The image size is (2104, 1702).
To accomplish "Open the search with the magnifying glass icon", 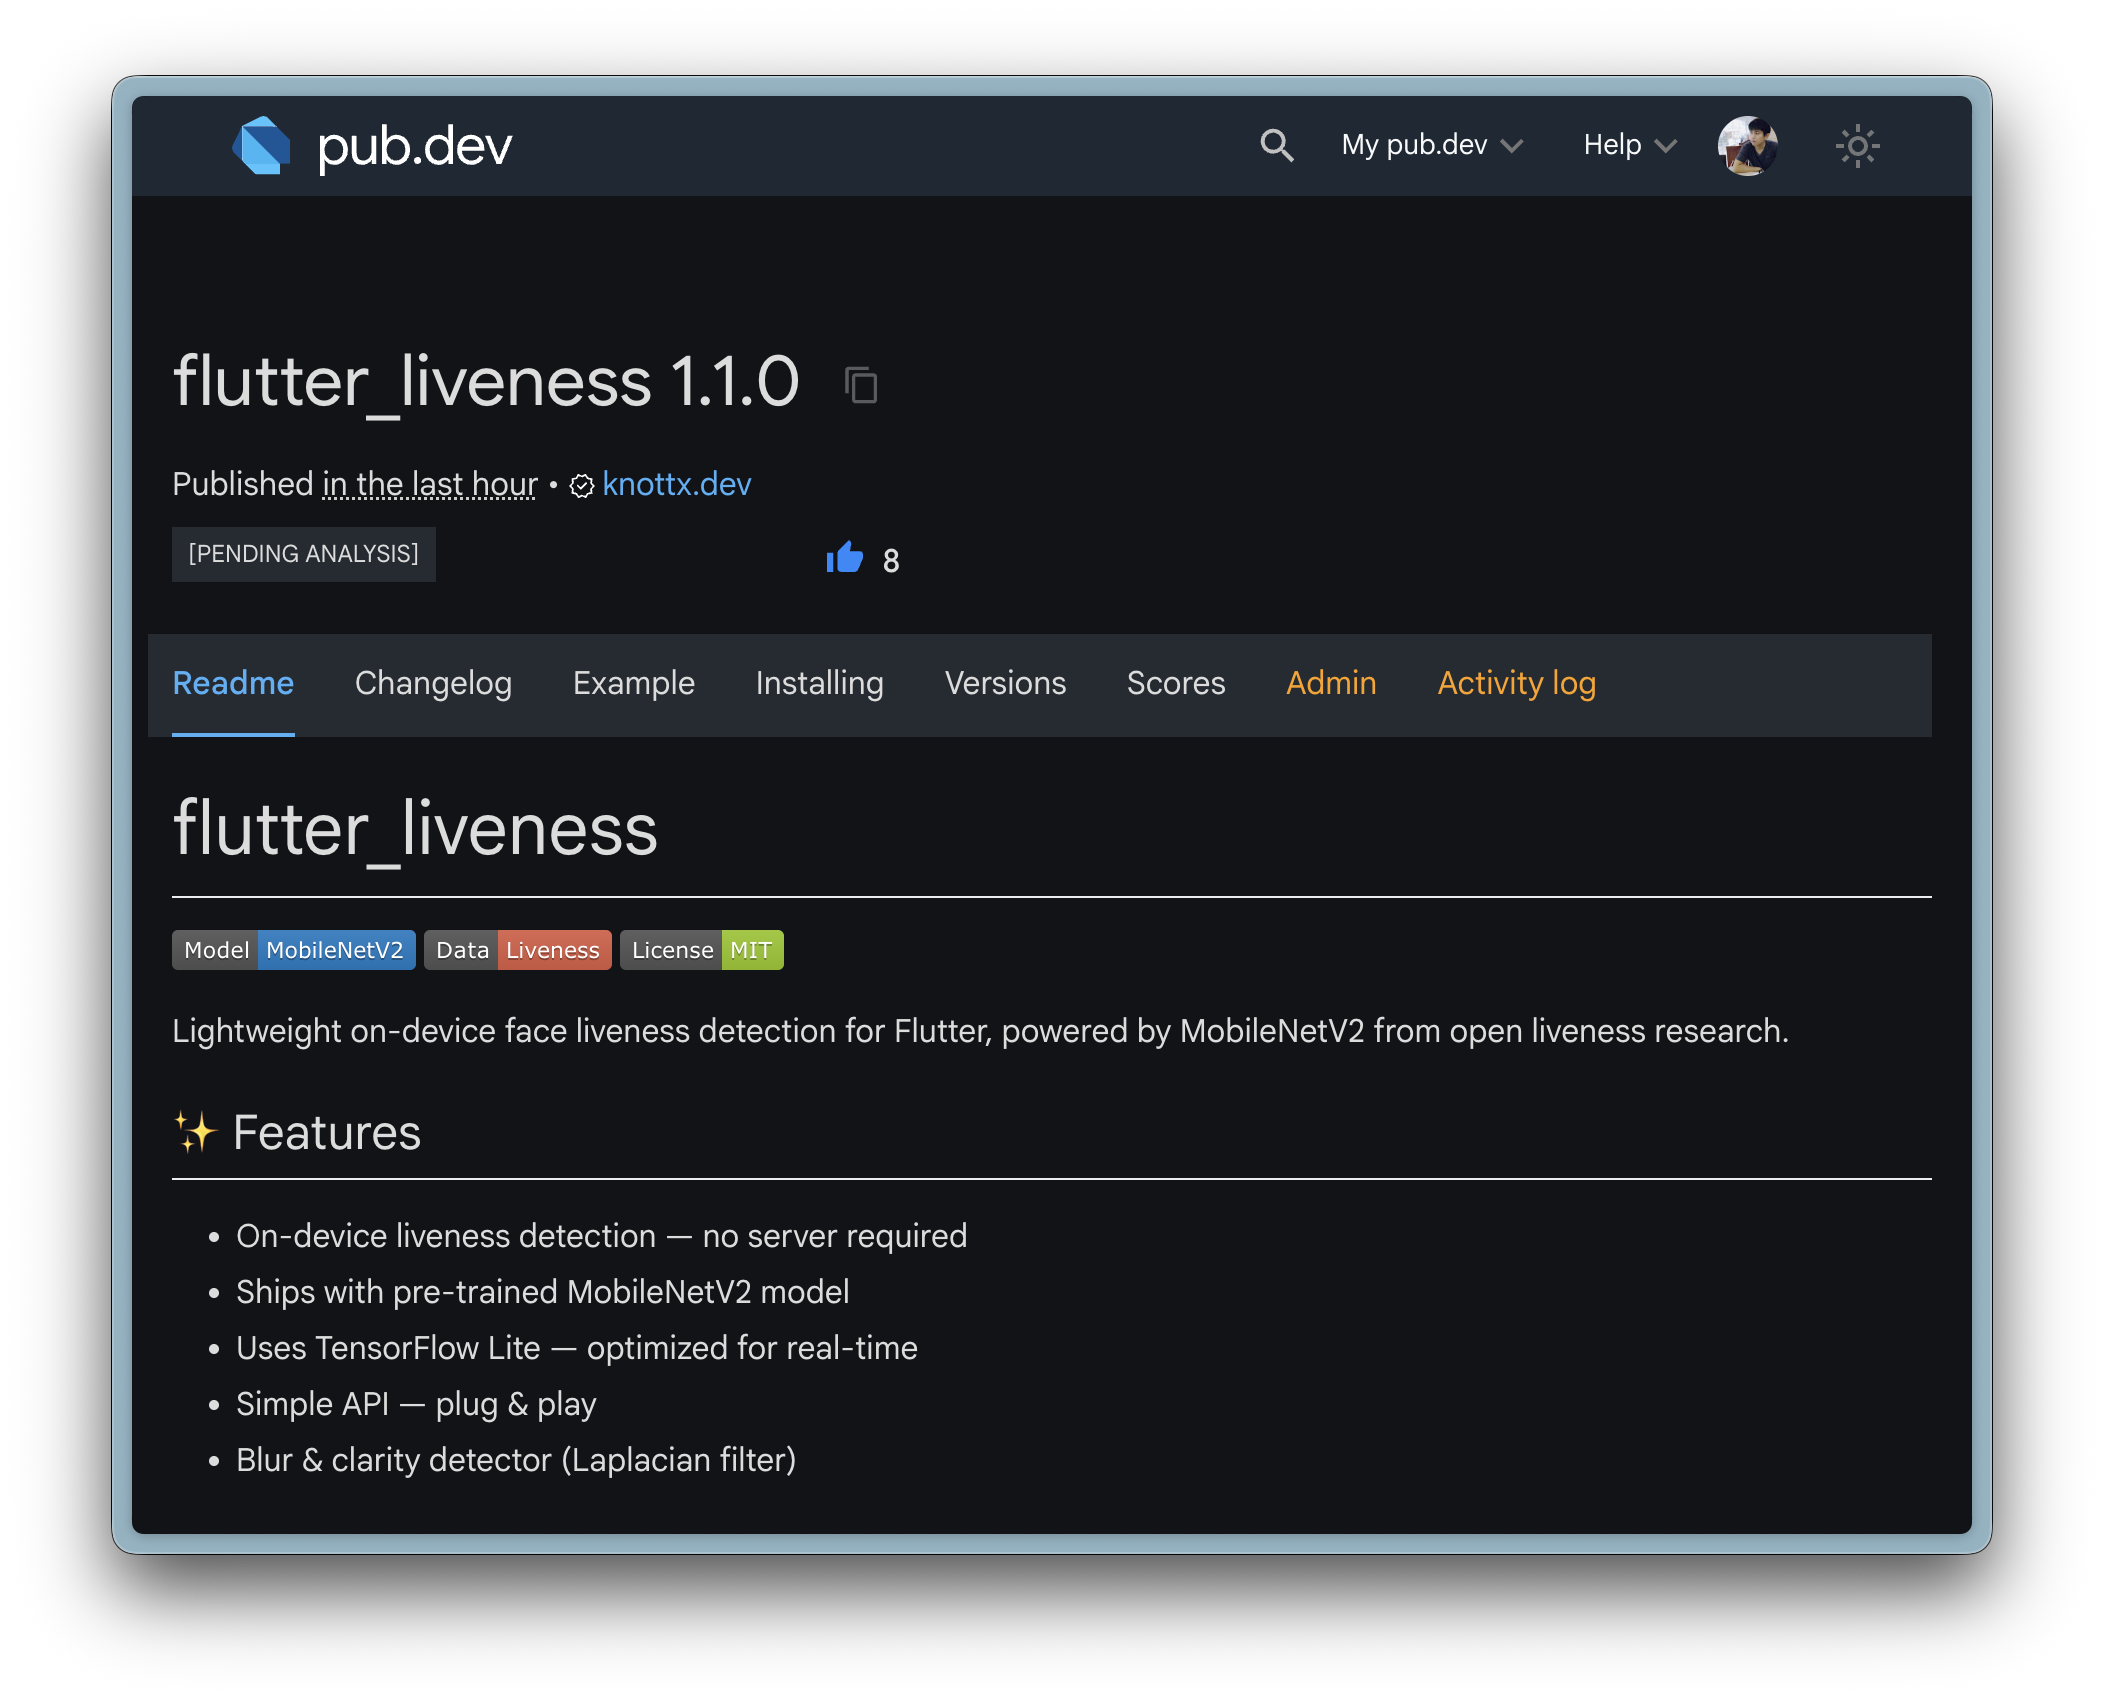I will tap(1277, 146).
